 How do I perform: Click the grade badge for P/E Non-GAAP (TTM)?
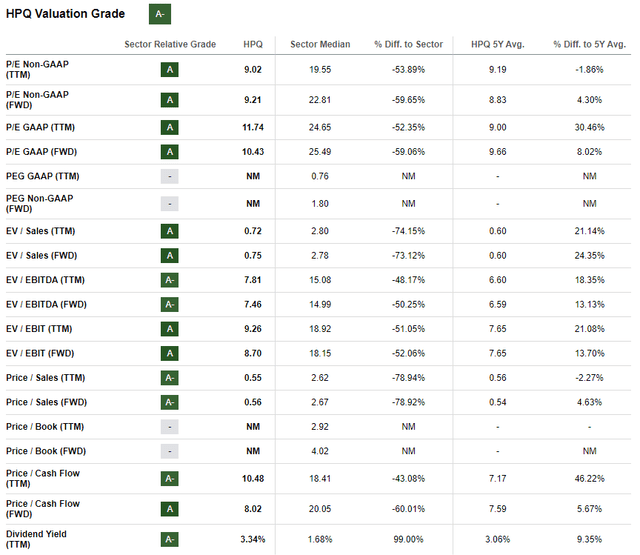[170, 70]
